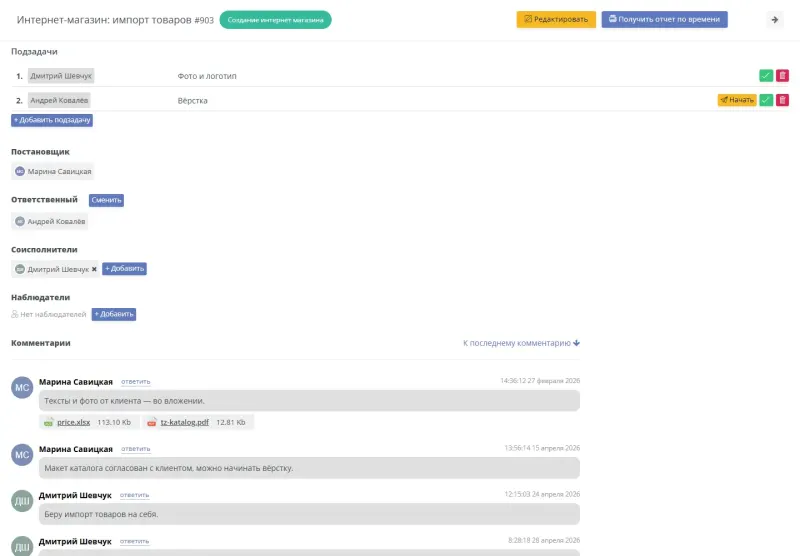Delete the 'Фото и логотип' subtask
Viewport: 800px width, 556px height.
[x=782, y=75]
